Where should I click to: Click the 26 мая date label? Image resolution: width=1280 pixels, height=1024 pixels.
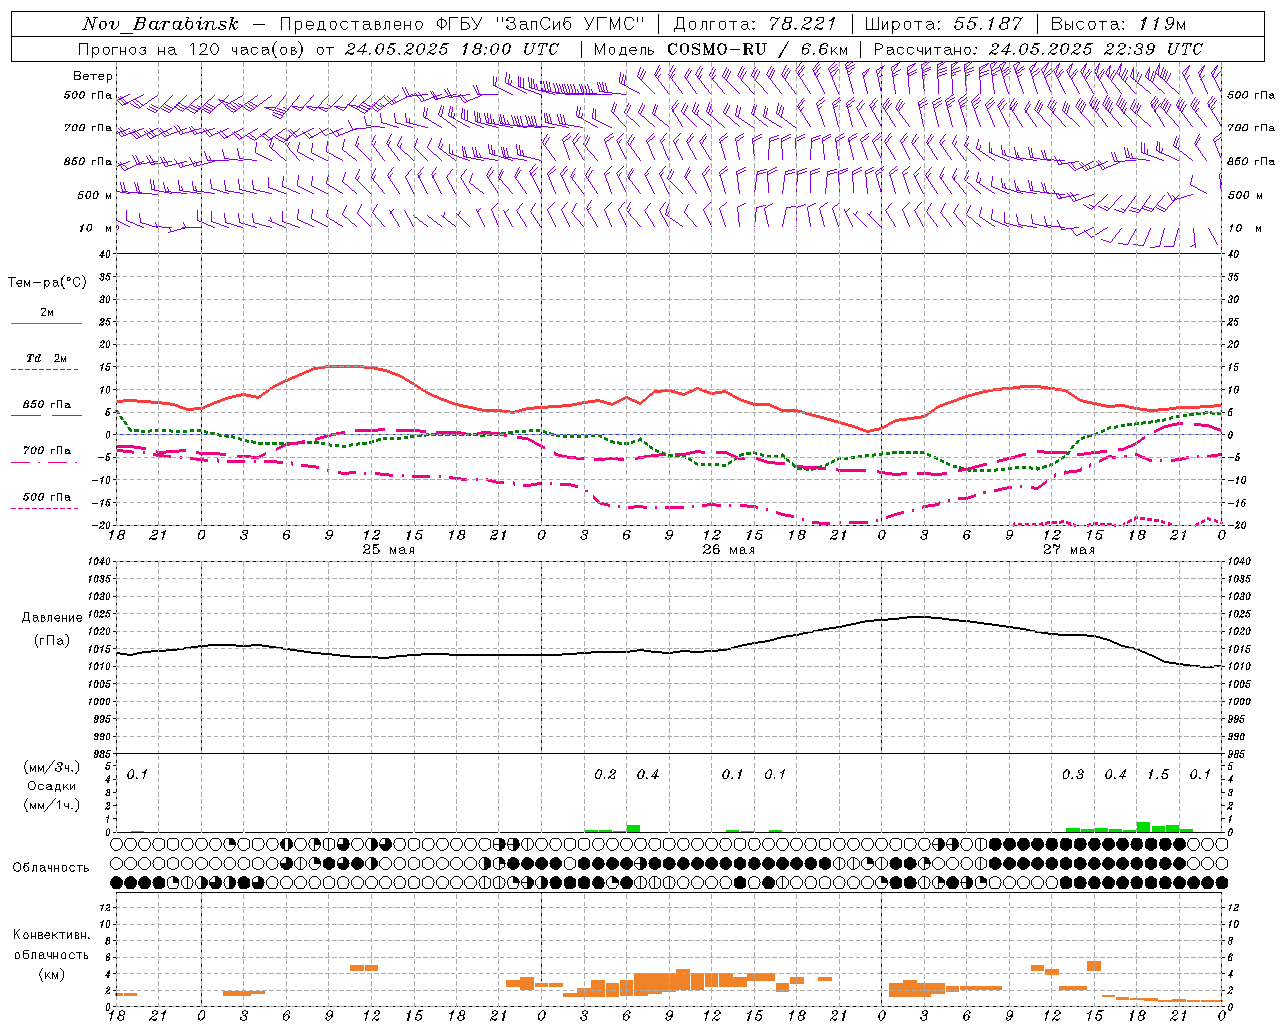coord(729,550)
